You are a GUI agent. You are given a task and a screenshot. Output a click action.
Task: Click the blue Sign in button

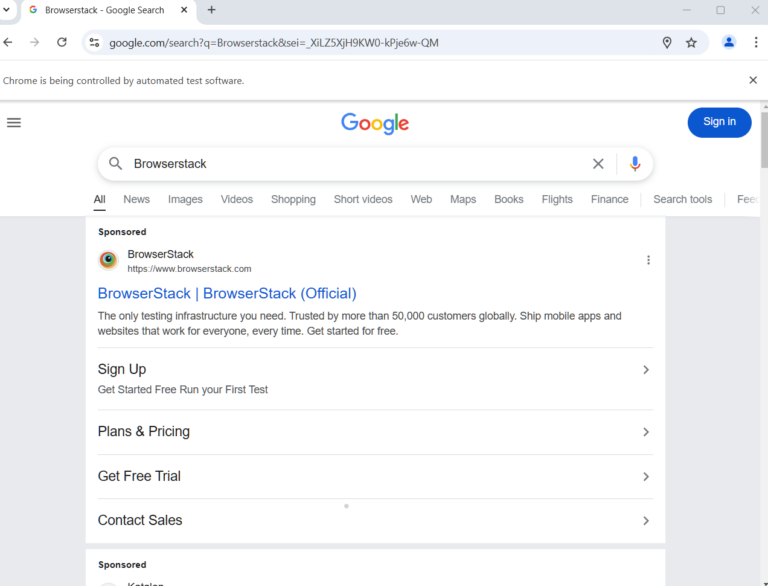[x=719, y=122]
